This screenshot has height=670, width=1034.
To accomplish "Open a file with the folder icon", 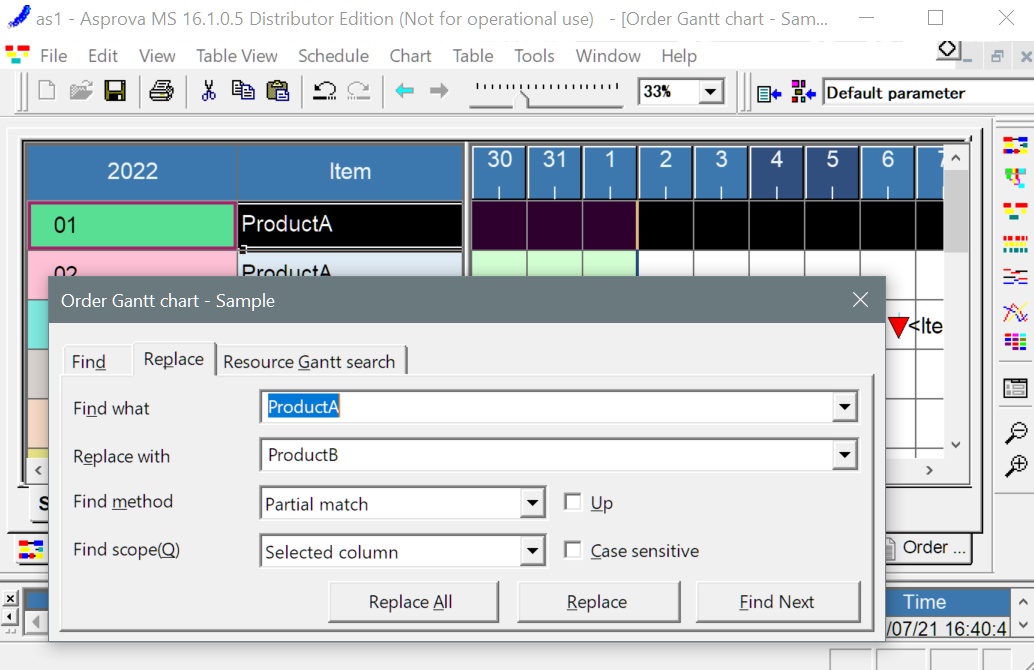I will (x=81, y=90).
